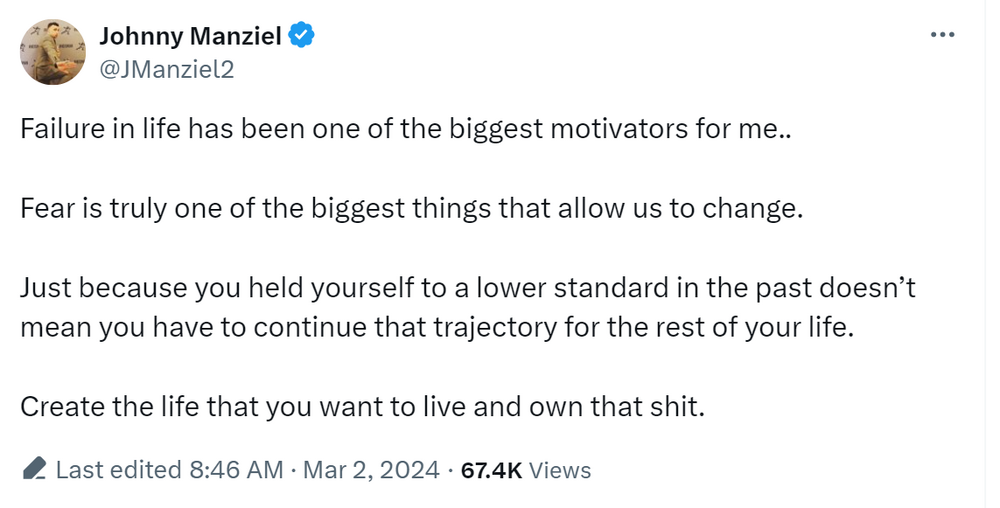Click the 8:46 AM timestamp
1000x508 pixels.
[234, 470]
